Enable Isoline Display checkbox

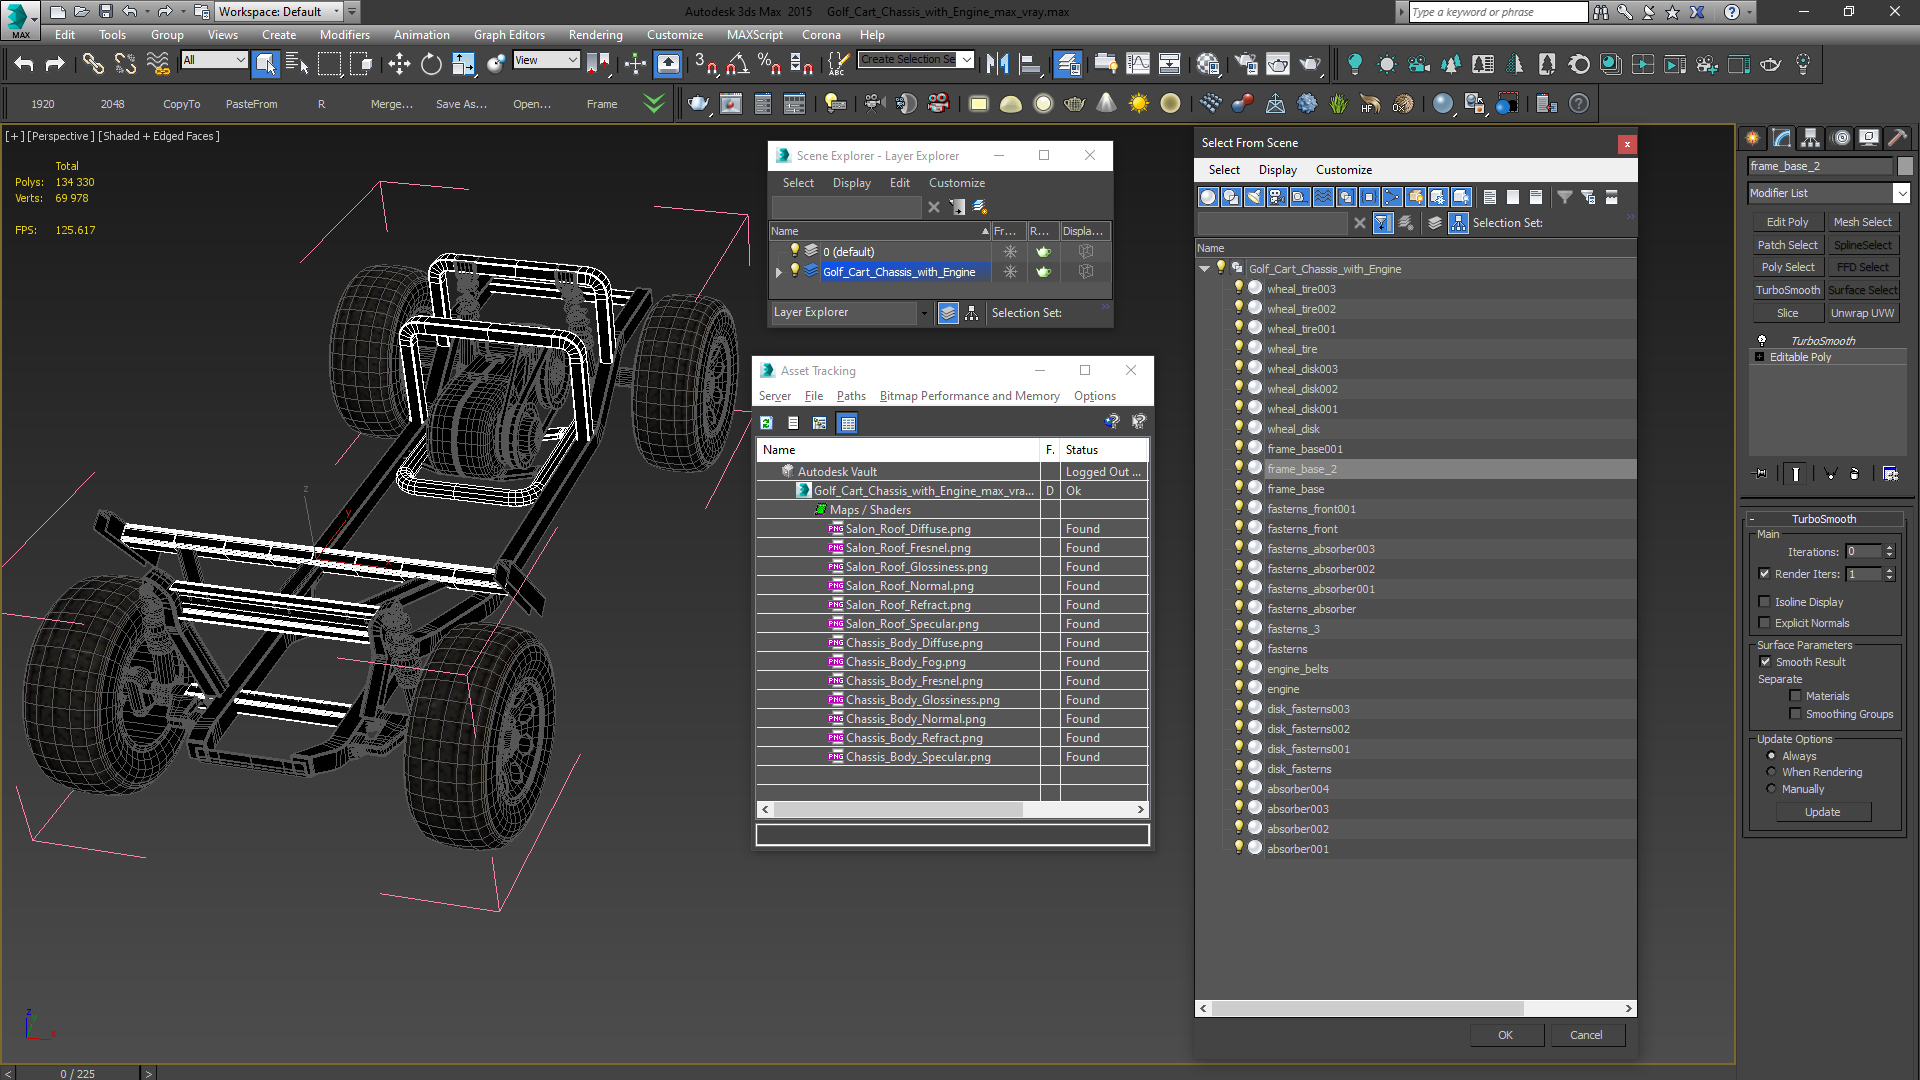click(1764, 602)
